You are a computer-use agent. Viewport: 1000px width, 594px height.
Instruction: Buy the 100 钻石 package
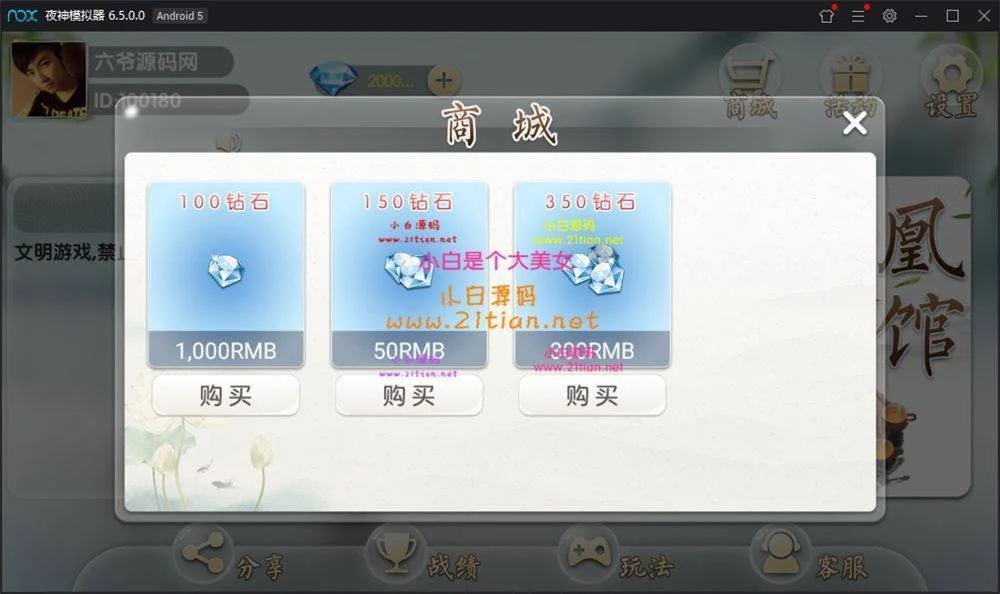[226, 395]
